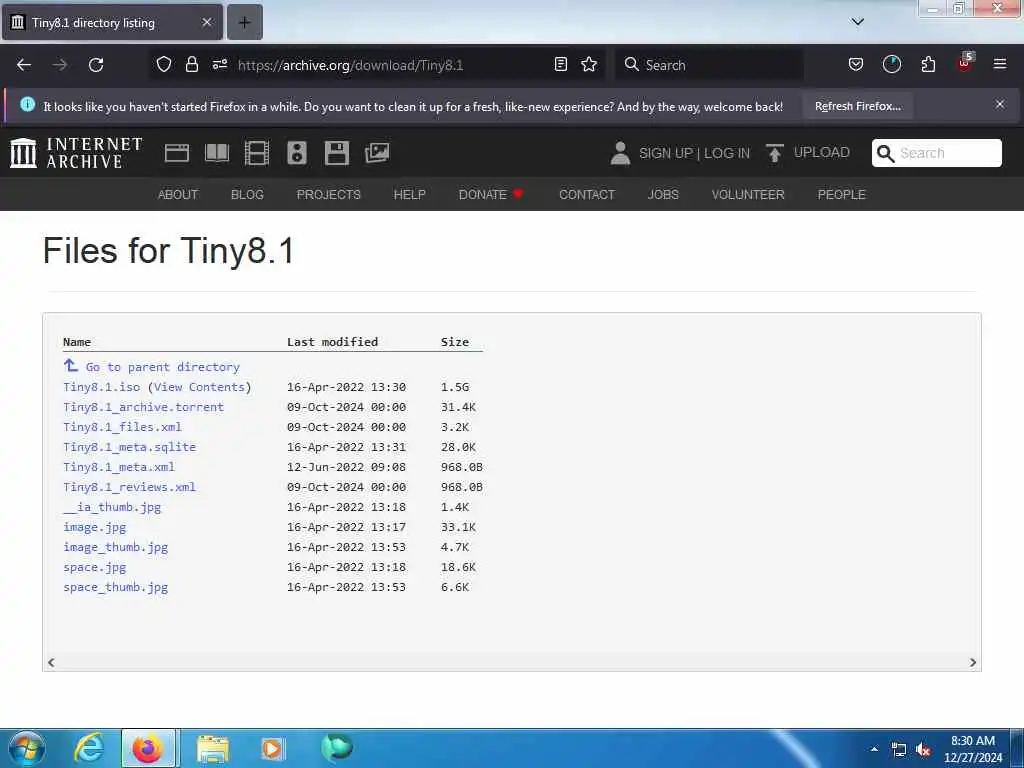
Task: Focus the Firefox toolbar Search box
Action: point(709,65)
